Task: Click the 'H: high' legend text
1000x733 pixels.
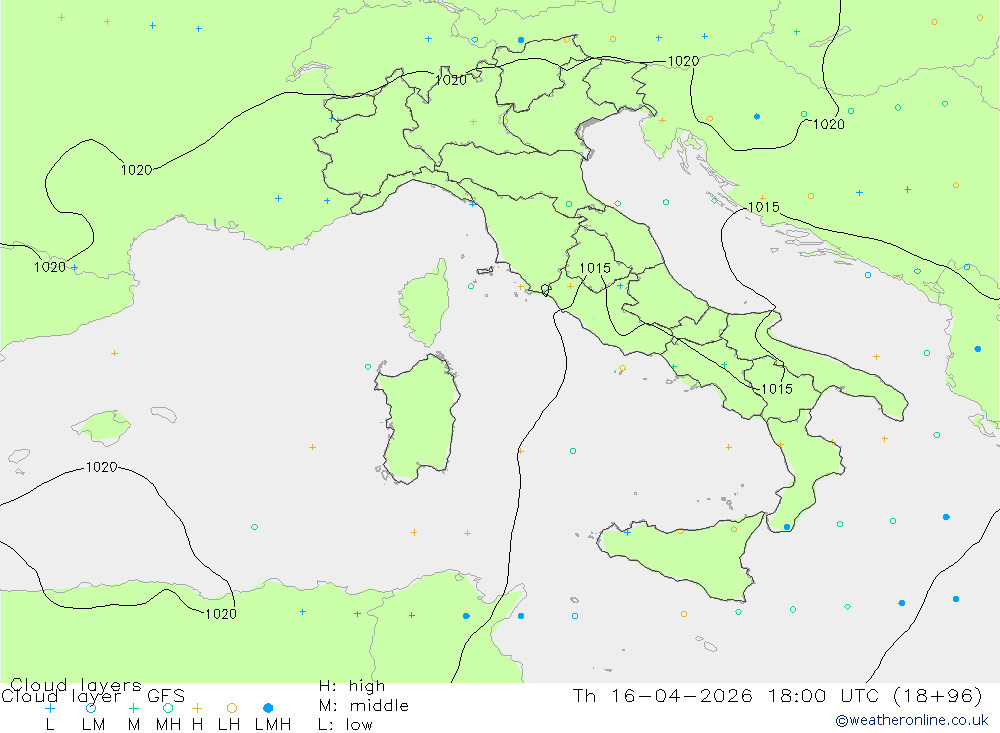Action: click(351, 686)
